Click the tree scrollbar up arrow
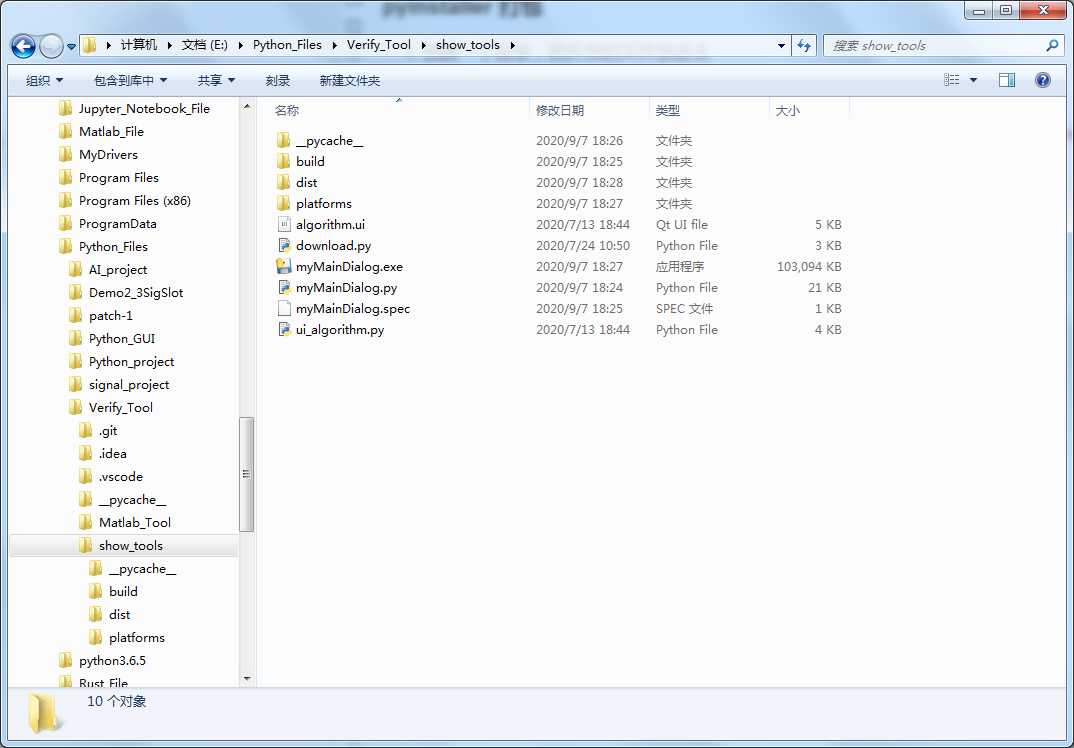Viewport: 1074px width, 748px height. click(247, 105)
